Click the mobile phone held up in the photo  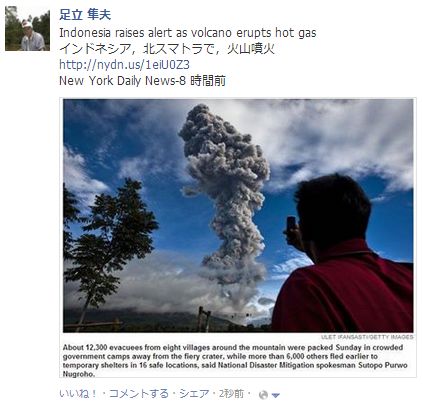click(x=292, y=227)
